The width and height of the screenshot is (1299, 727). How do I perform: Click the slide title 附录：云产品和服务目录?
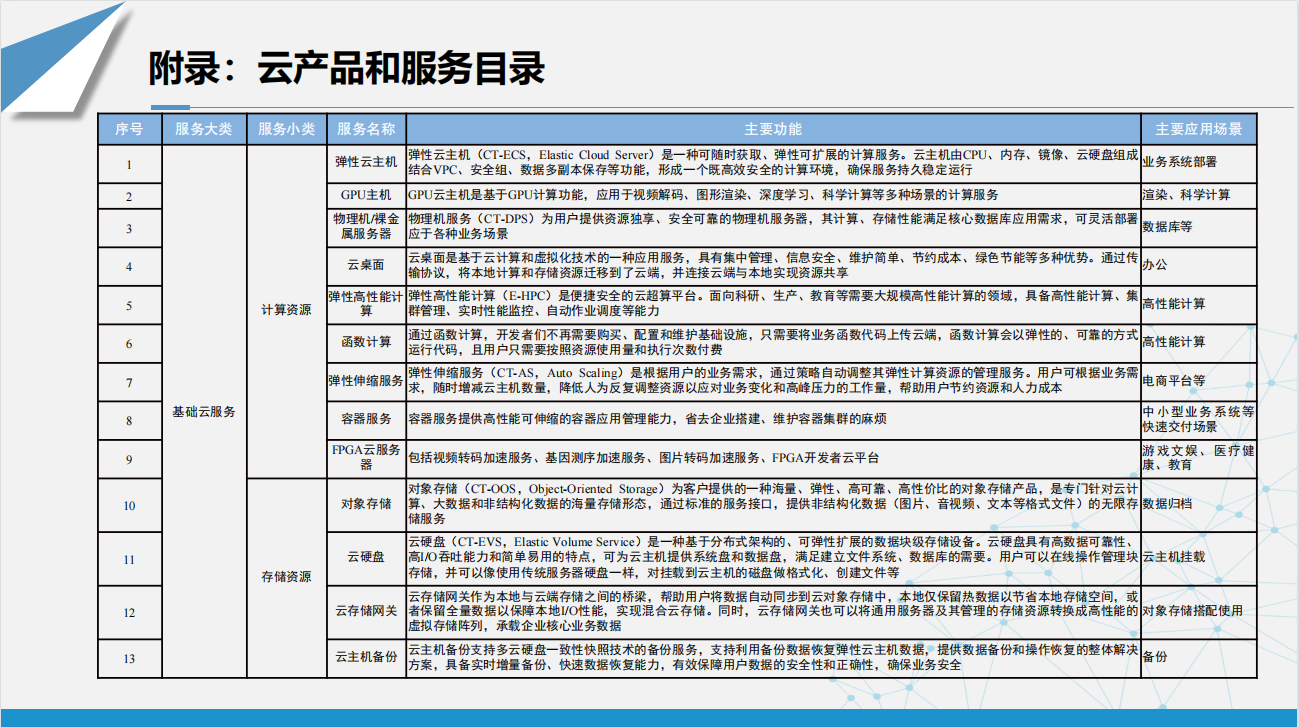click(346, 70)
